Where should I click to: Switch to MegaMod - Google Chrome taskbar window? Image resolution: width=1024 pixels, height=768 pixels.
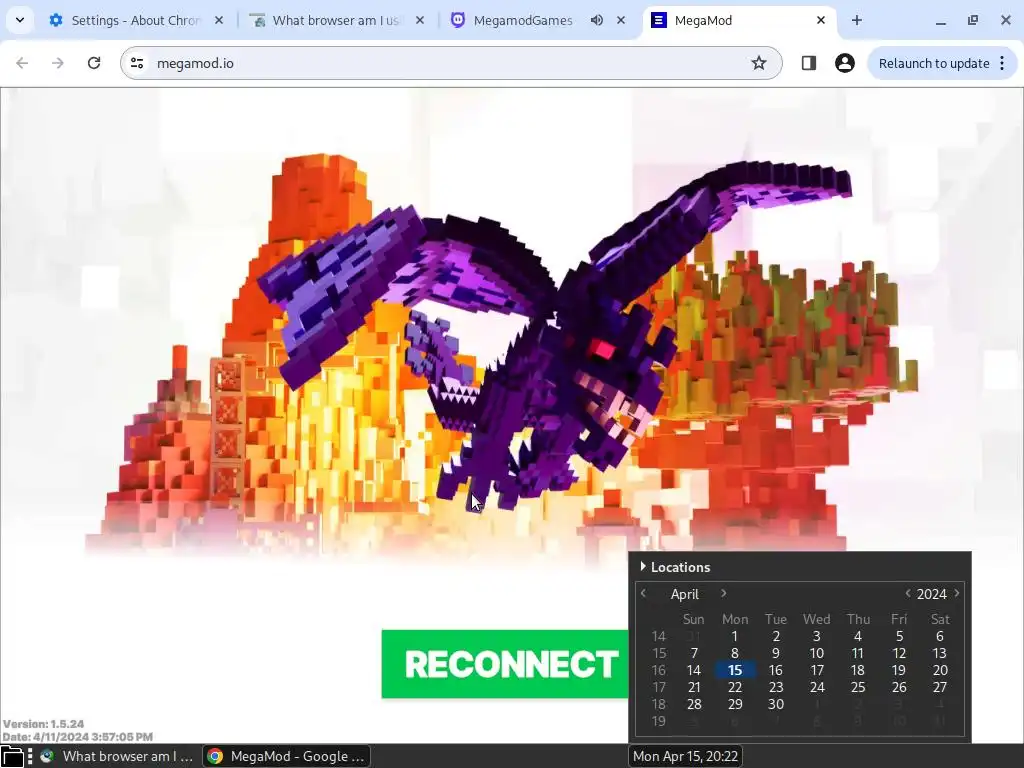[x=287, y=756]
